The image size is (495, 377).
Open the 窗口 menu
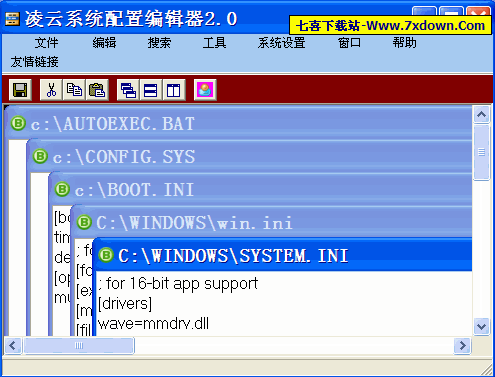[x=349, y=43]
